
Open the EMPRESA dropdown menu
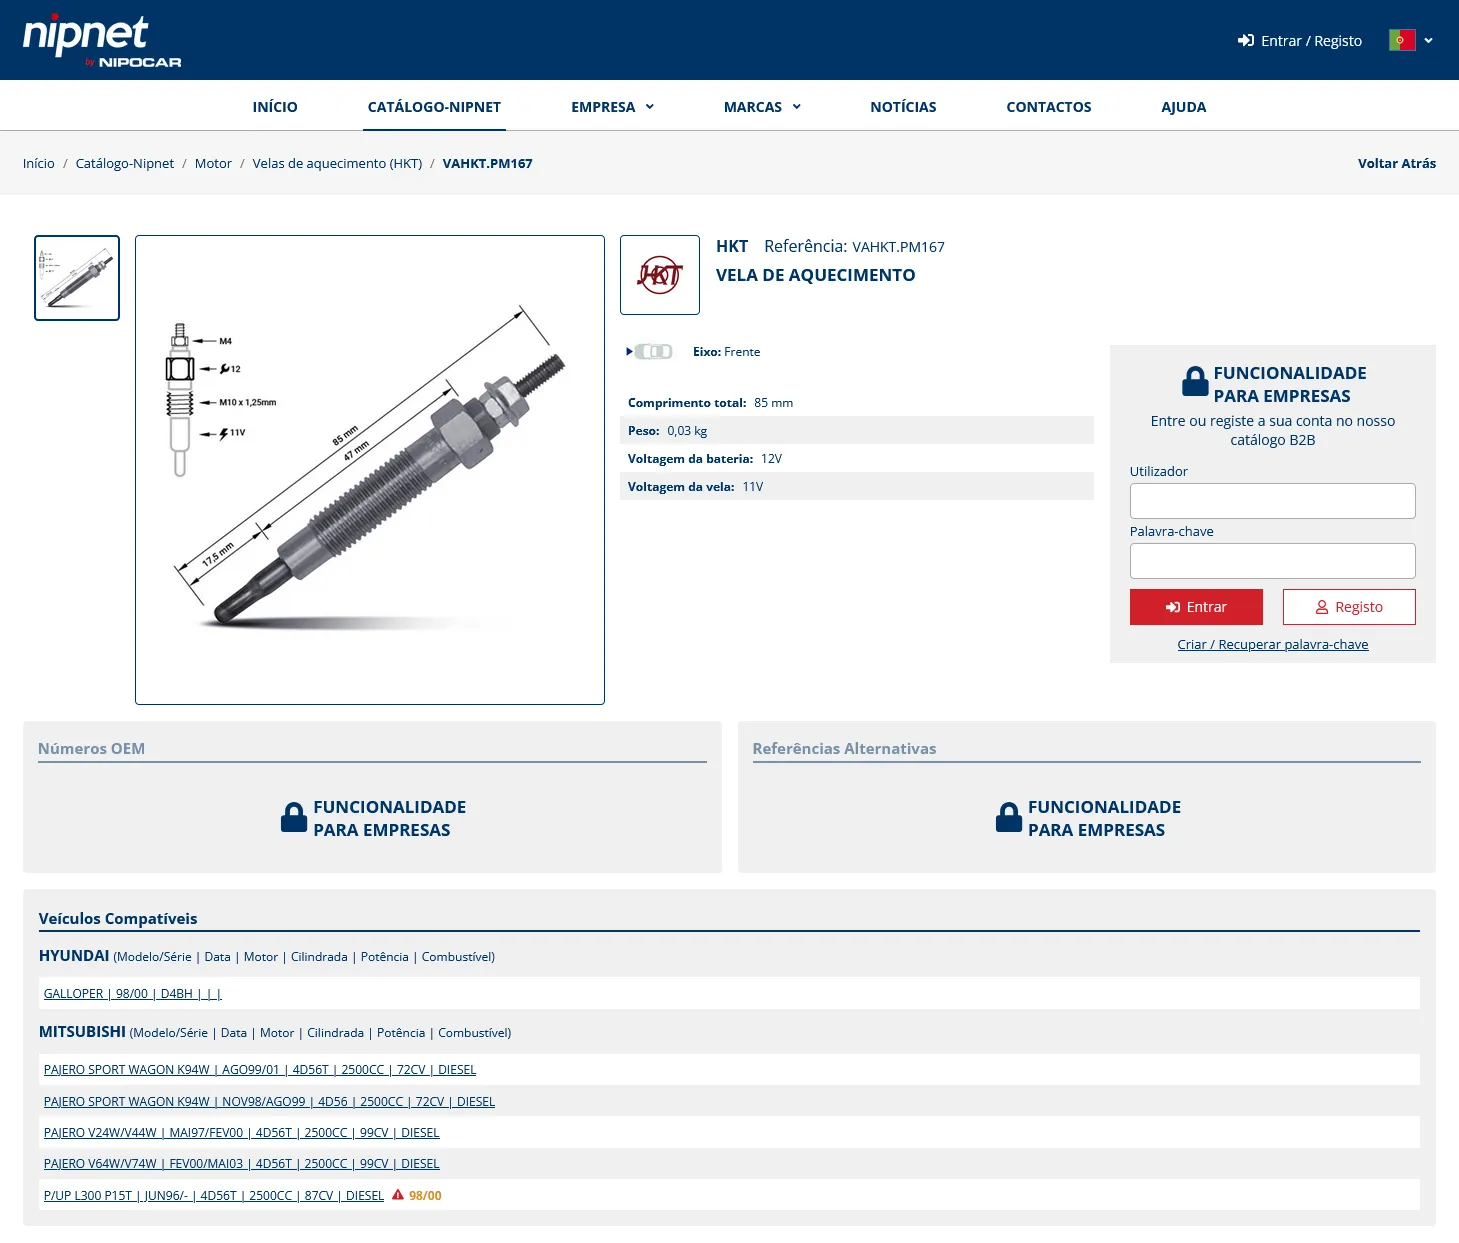pos(612,106)
